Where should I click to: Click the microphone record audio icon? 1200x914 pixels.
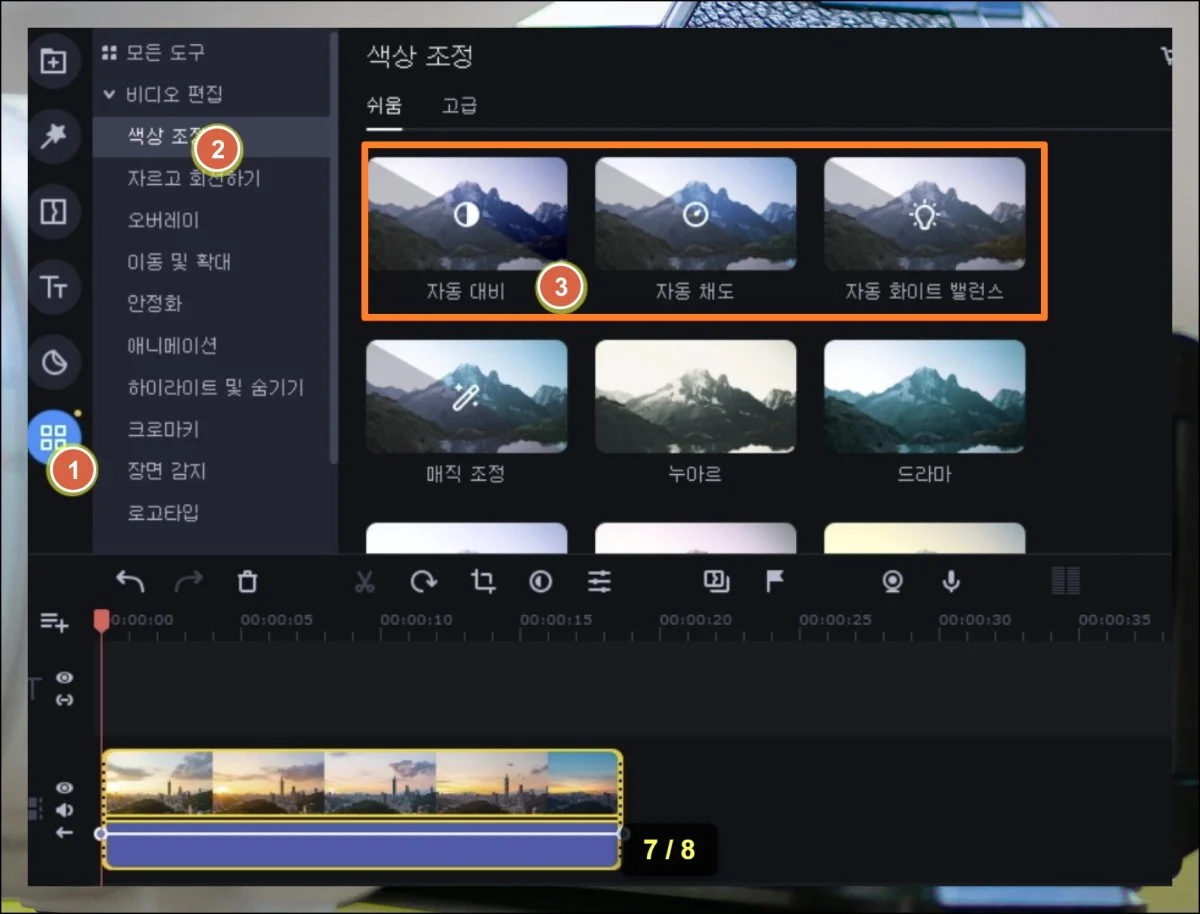tap(951, 582)
